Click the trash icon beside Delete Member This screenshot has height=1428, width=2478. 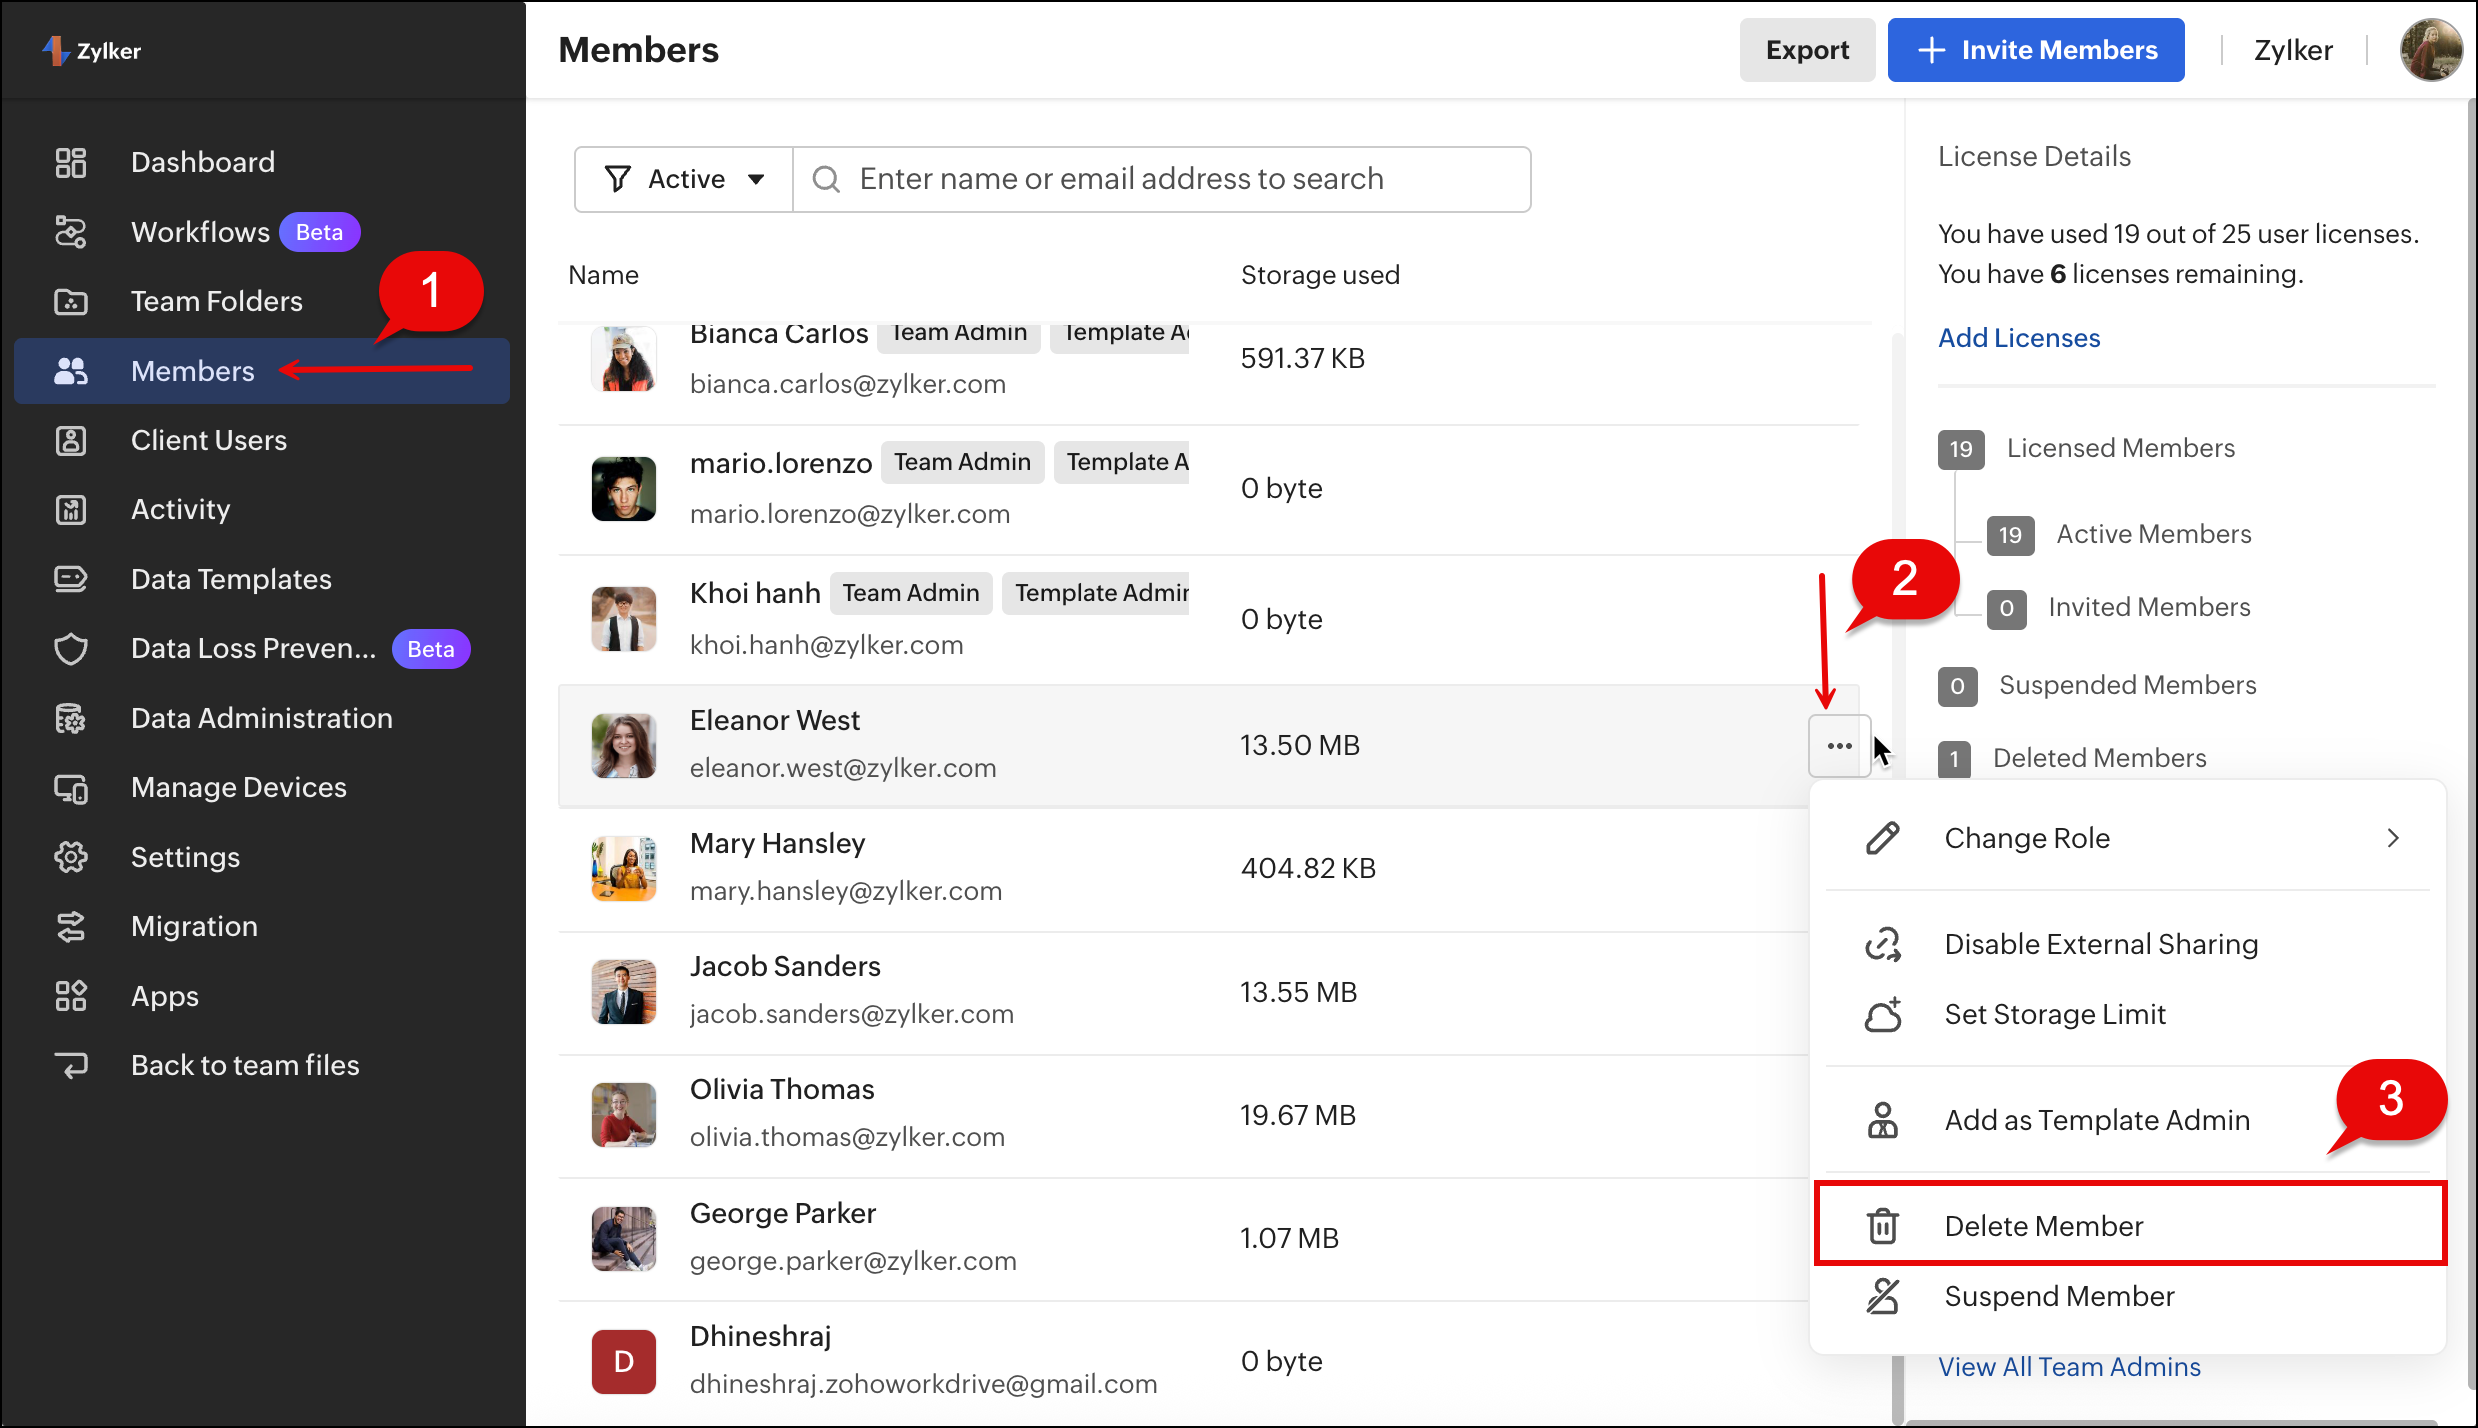click(1882, 1226)
